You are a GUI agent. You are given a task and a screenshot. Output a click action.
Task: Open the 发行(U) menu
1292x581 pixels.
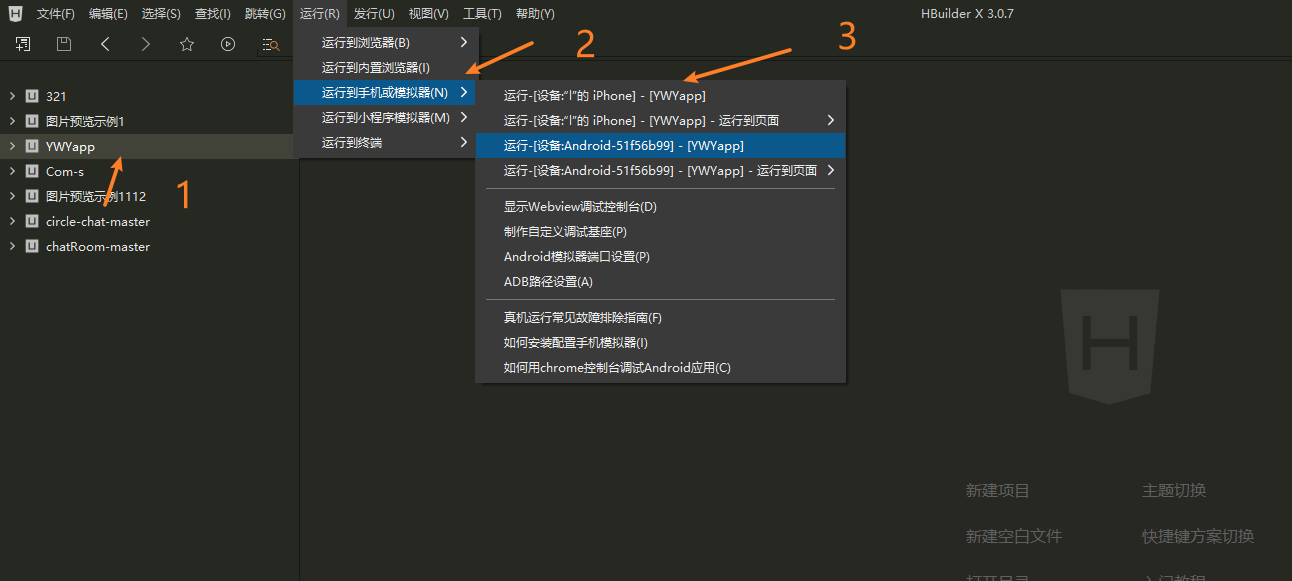click(x=374, y=14)
